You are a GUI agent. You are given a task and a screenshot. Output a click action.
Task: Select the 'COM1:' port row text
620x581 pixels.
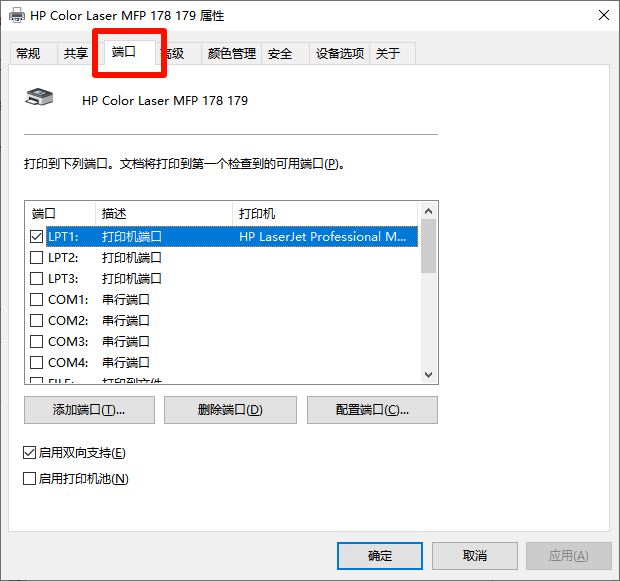pos(68,300)
